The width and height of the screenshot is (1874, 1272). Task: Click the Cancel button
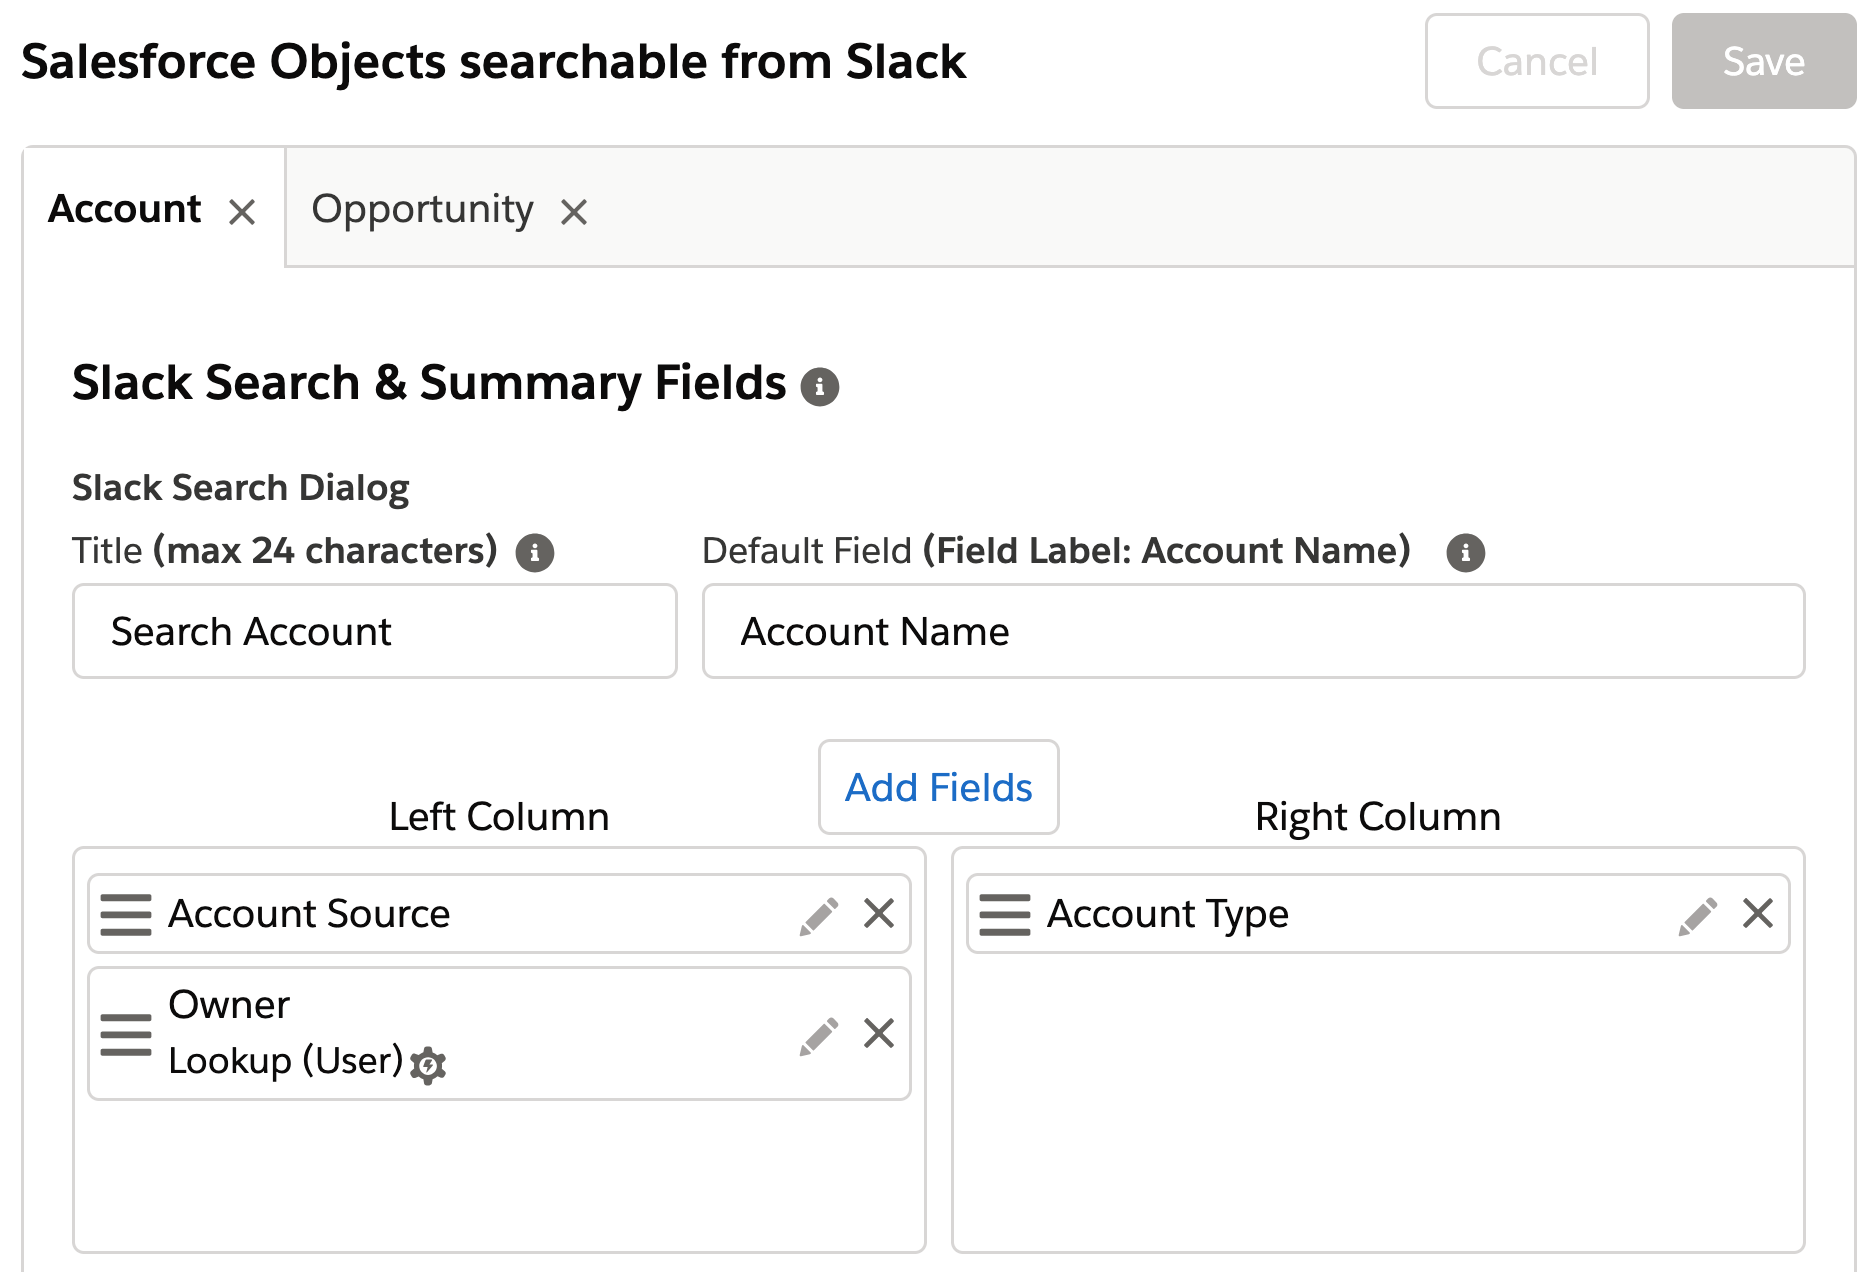click(x=1537, y=61)
